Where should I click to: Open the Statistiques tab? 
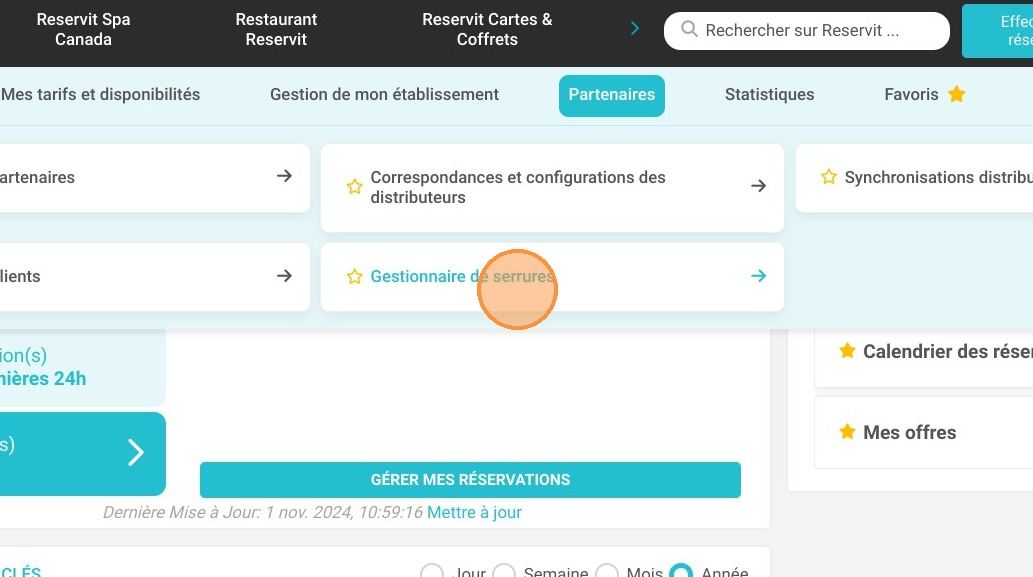pyautogui.click(x=769, y=94)
